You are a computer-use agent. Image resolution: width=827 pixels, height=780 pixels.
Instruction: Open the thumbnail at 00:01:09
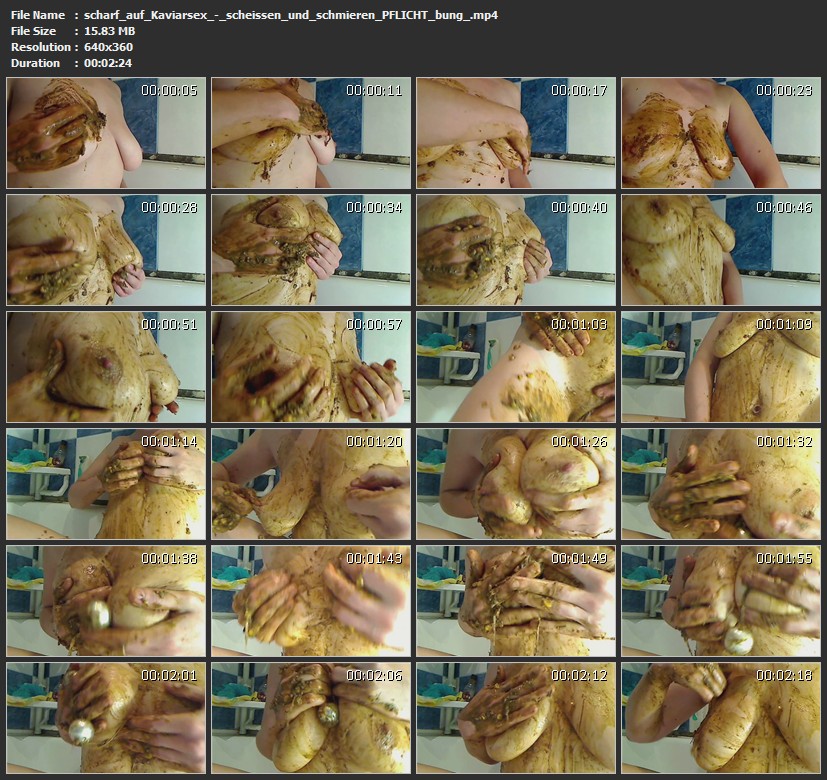tap(720, 367)
